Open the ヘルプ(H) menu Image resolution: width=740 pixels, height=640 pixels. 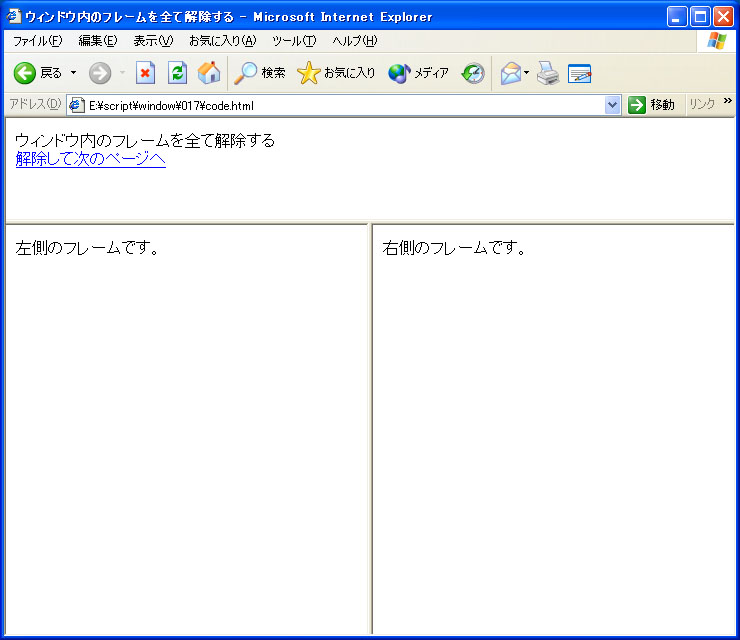[354, 41]
